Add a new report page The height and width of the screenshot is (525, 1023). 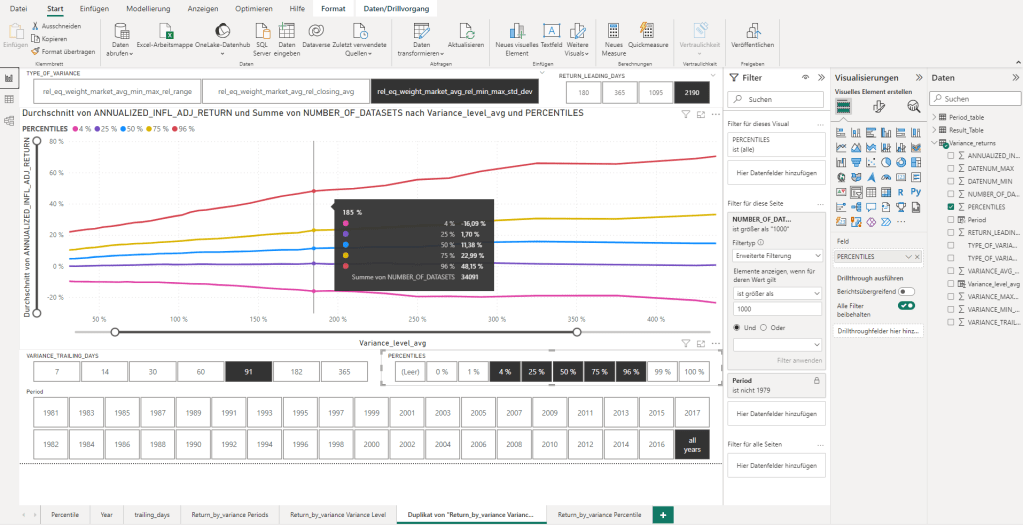coord(661,514)
